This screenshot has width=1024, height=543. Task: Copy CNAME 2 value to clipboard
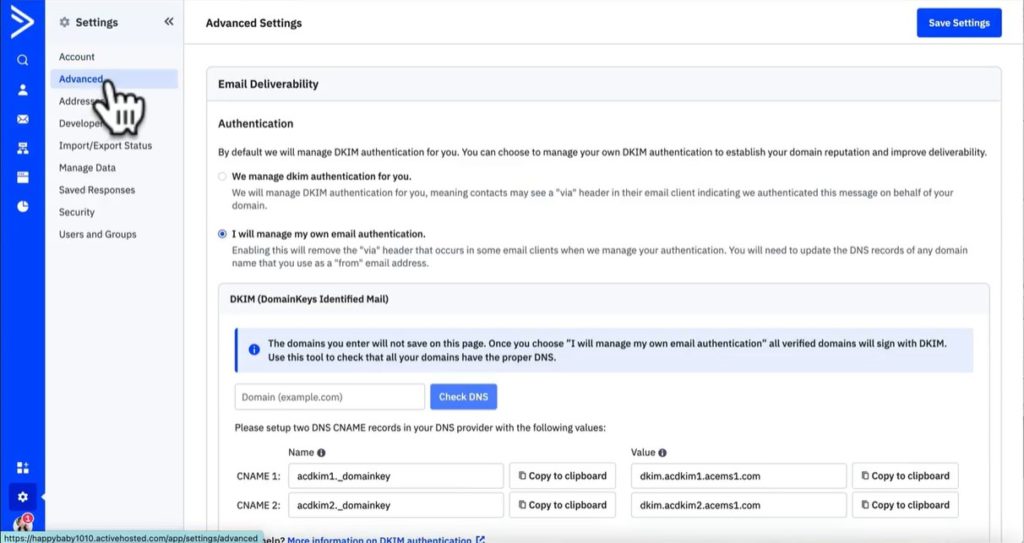pos(905,505)
